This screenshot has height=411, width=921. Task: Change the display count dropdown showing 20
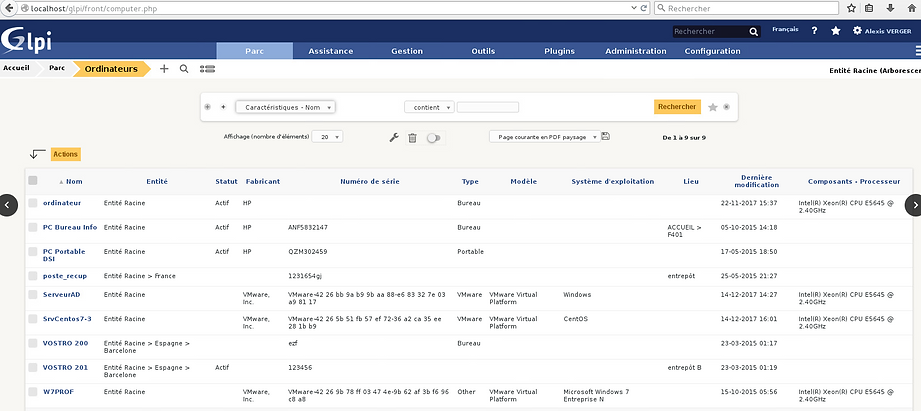click(327, 137)
